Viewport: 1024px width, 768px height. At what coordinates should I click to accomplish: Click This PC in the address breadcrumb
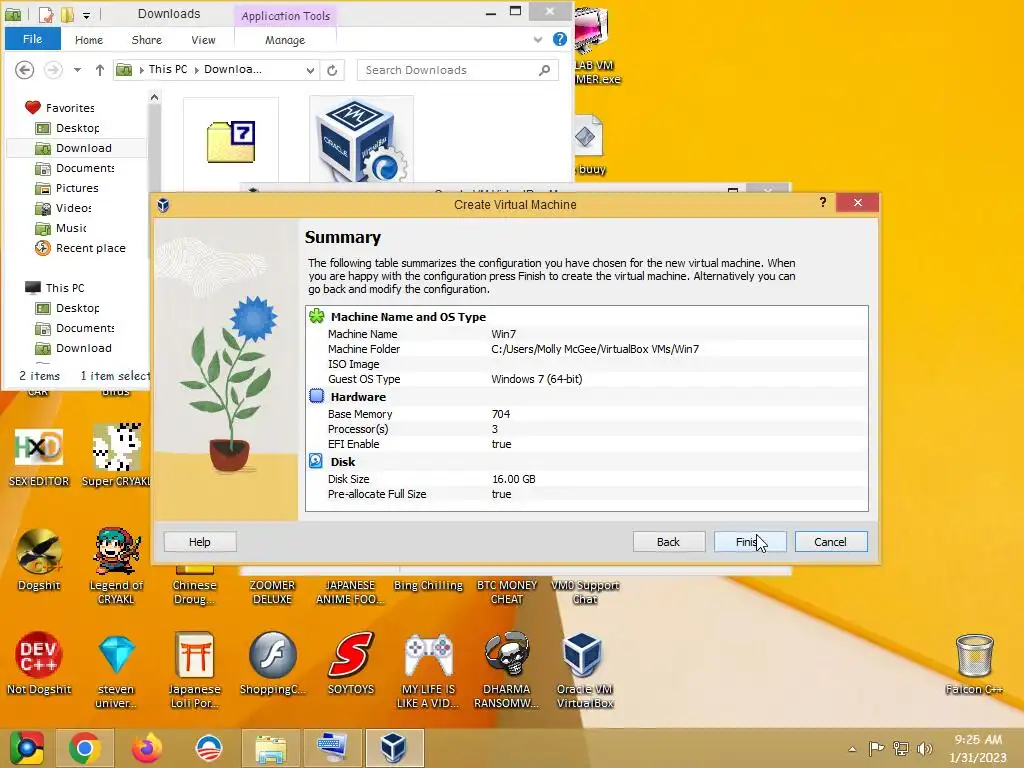coord(168,69)
